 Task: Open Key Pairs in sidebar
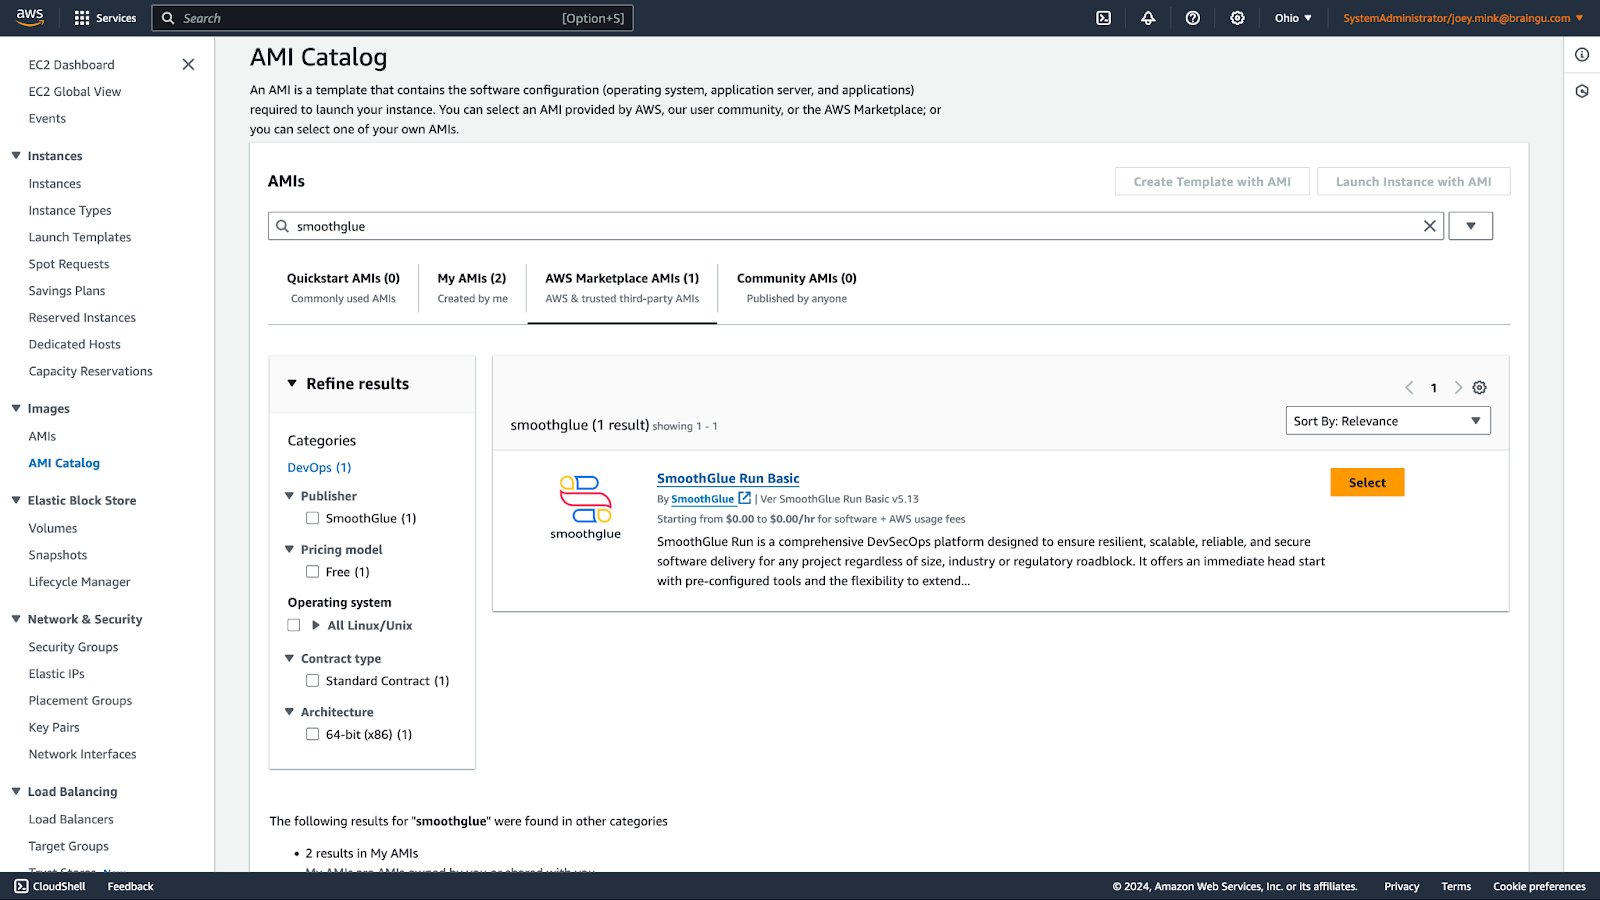(54, 727)
